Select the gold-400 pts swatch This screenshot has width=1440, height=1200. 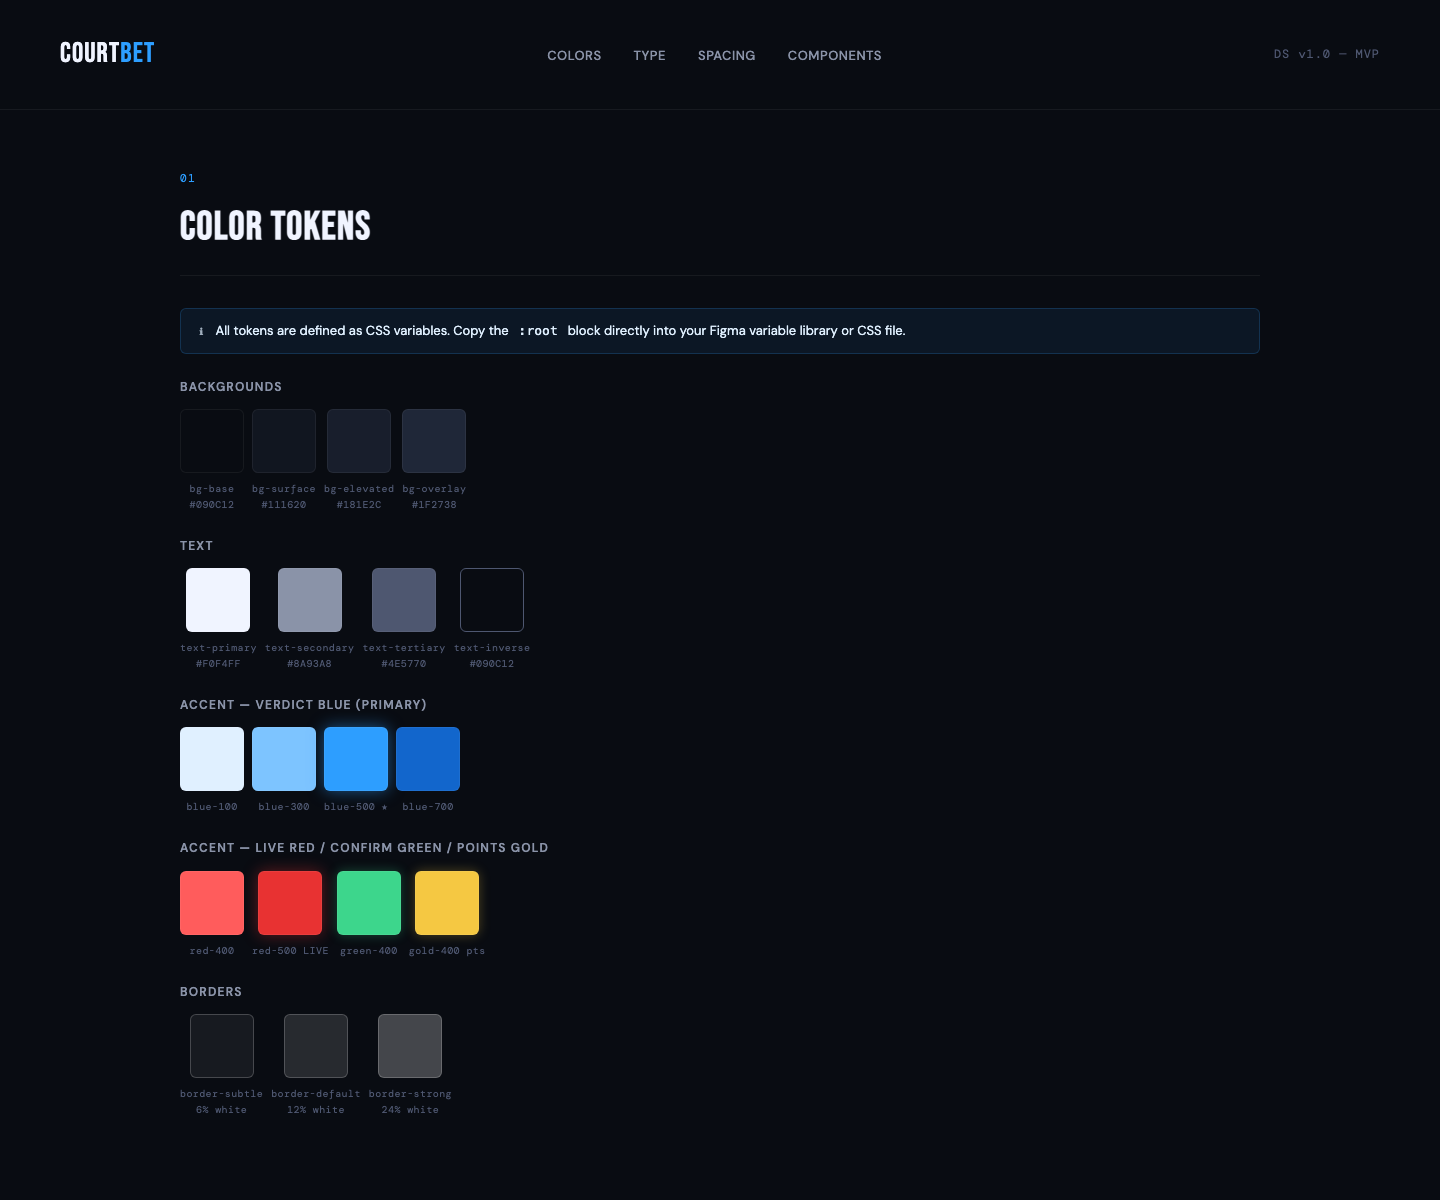pos(447,903)
